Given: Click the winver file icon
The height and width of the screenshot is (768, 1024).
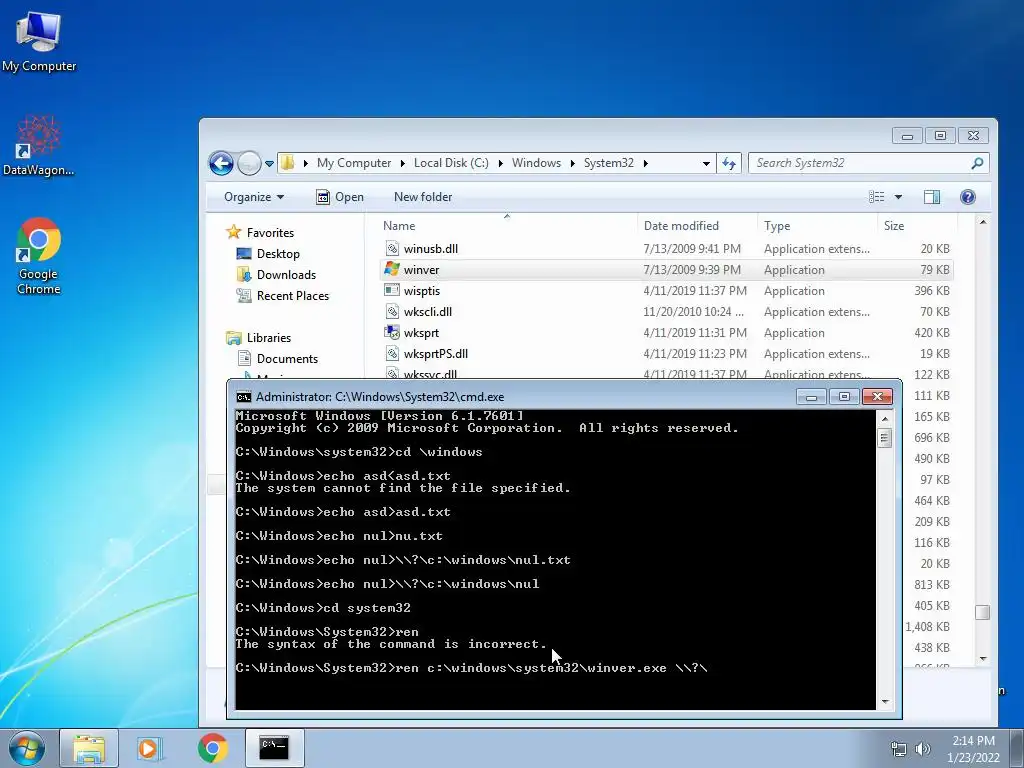Looking at the screenshot, I should 392,269.
